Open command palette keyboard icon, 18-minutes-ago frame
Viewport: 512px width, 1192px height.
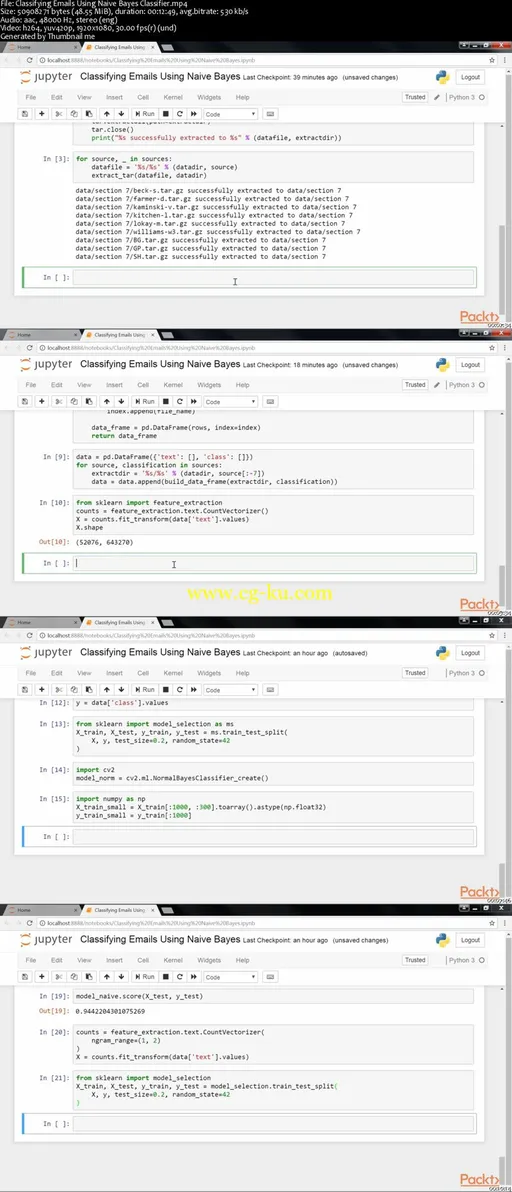[x=271, y=401]
